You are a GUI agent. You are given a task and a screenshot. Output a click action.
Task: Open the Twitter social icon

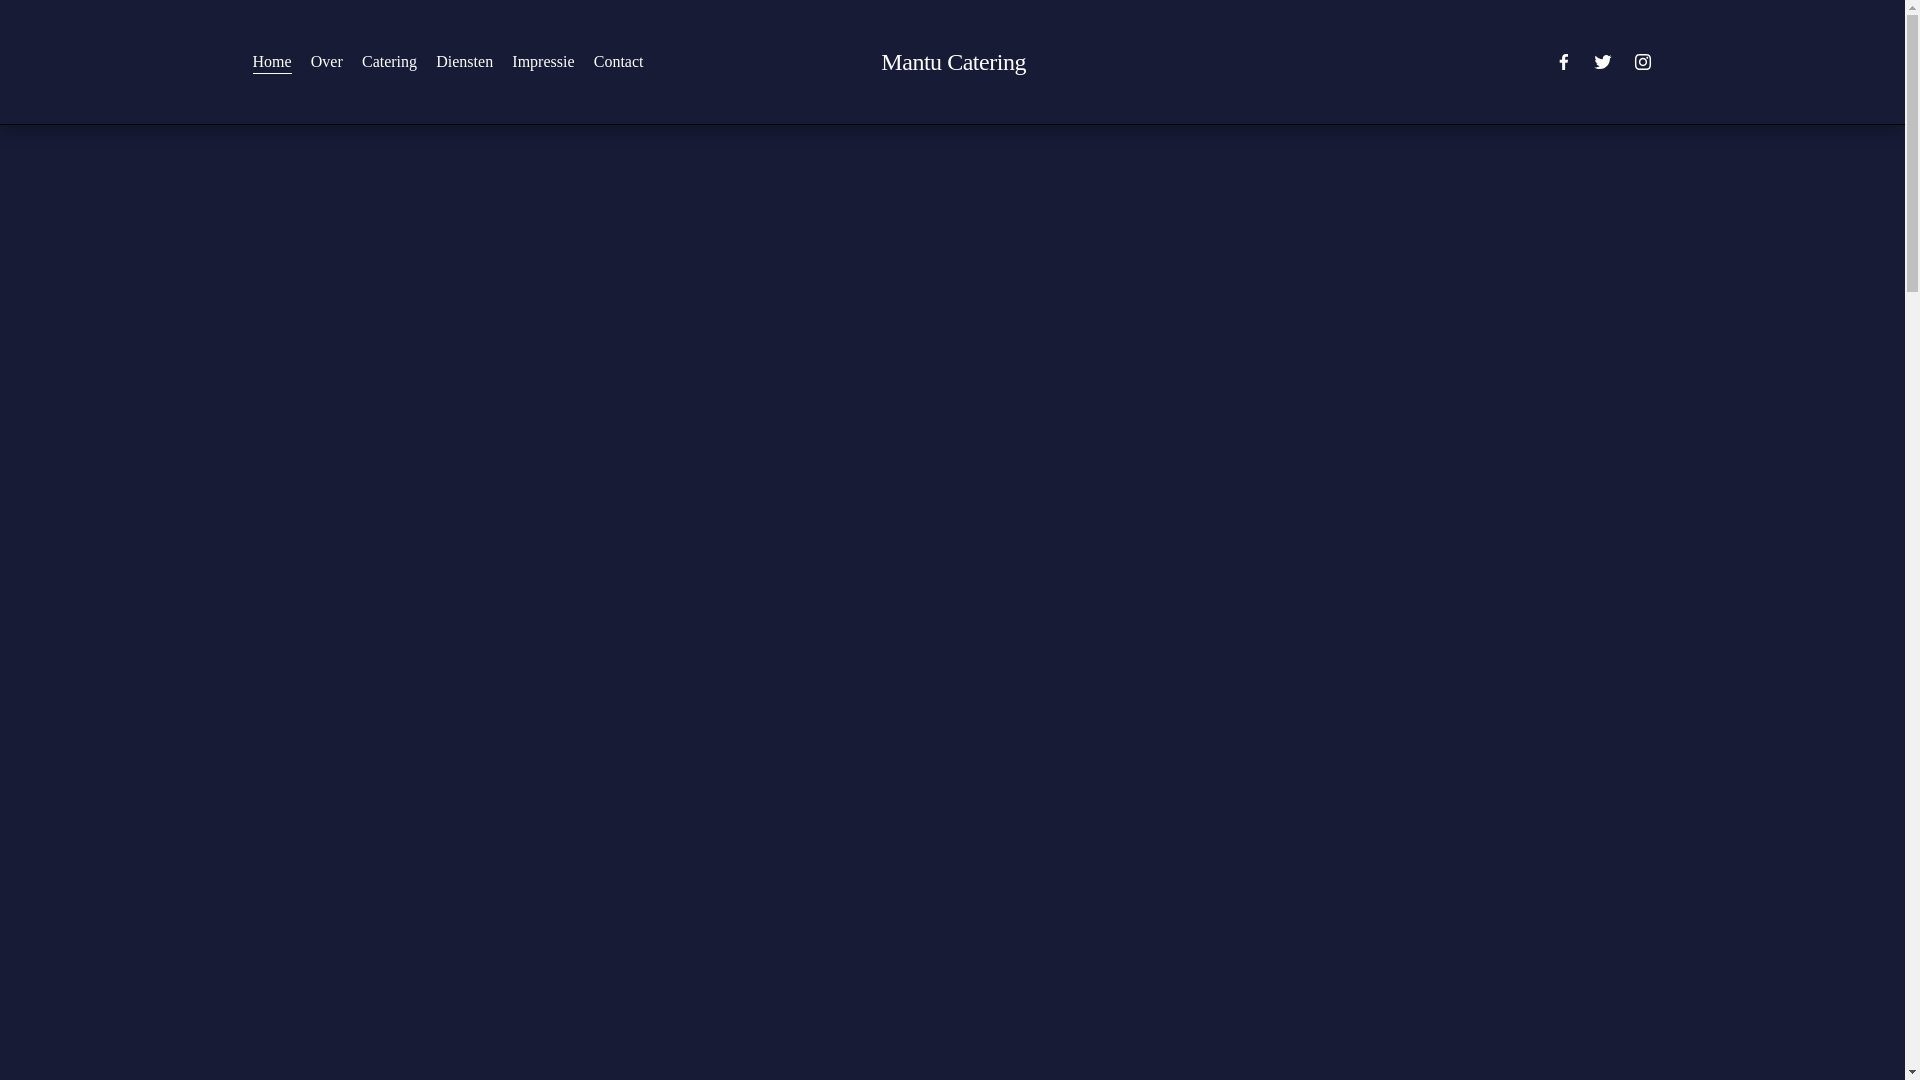[x=1603, y=62]
